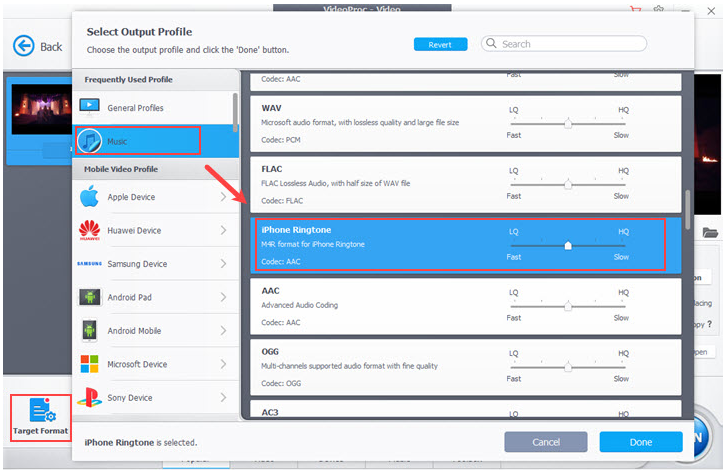Click 'Codec: PCM' text in WAV row
The width and height of the screenshot is (723, 470).
pos(281,140)
